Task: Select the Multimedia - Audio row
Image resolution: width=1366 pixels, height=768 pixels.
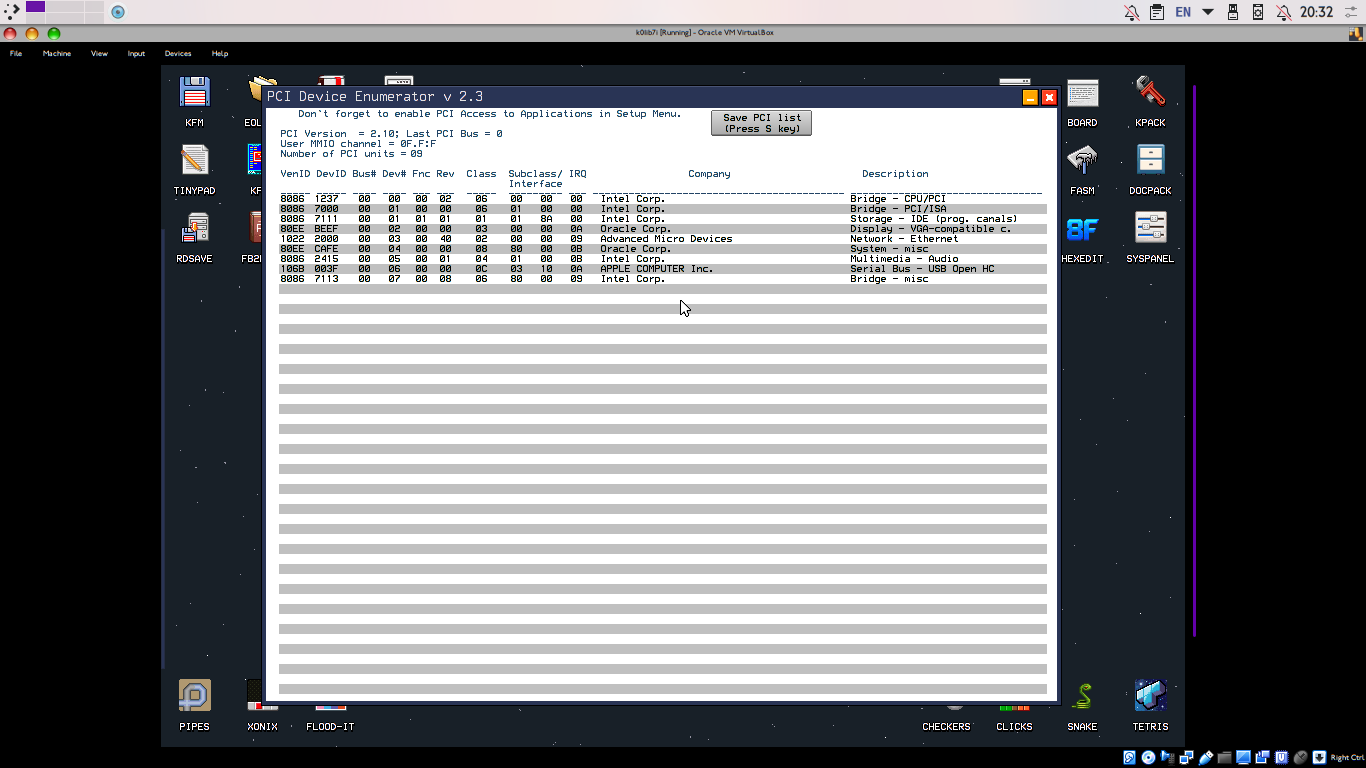Action: coord(663,259)
